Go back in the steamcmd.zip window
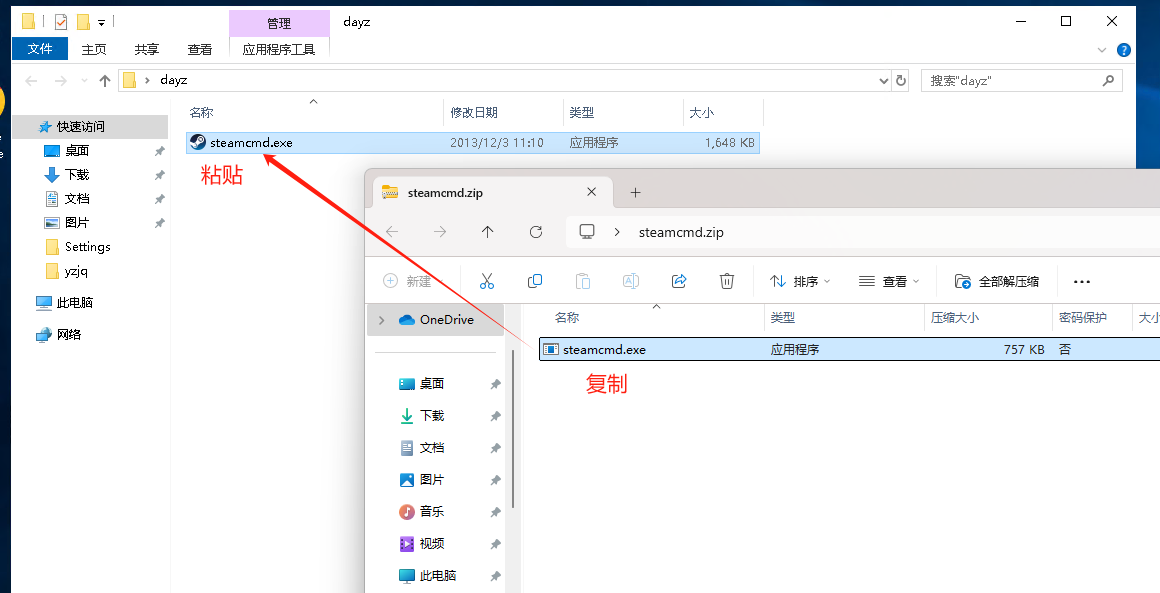 (392, 232)
